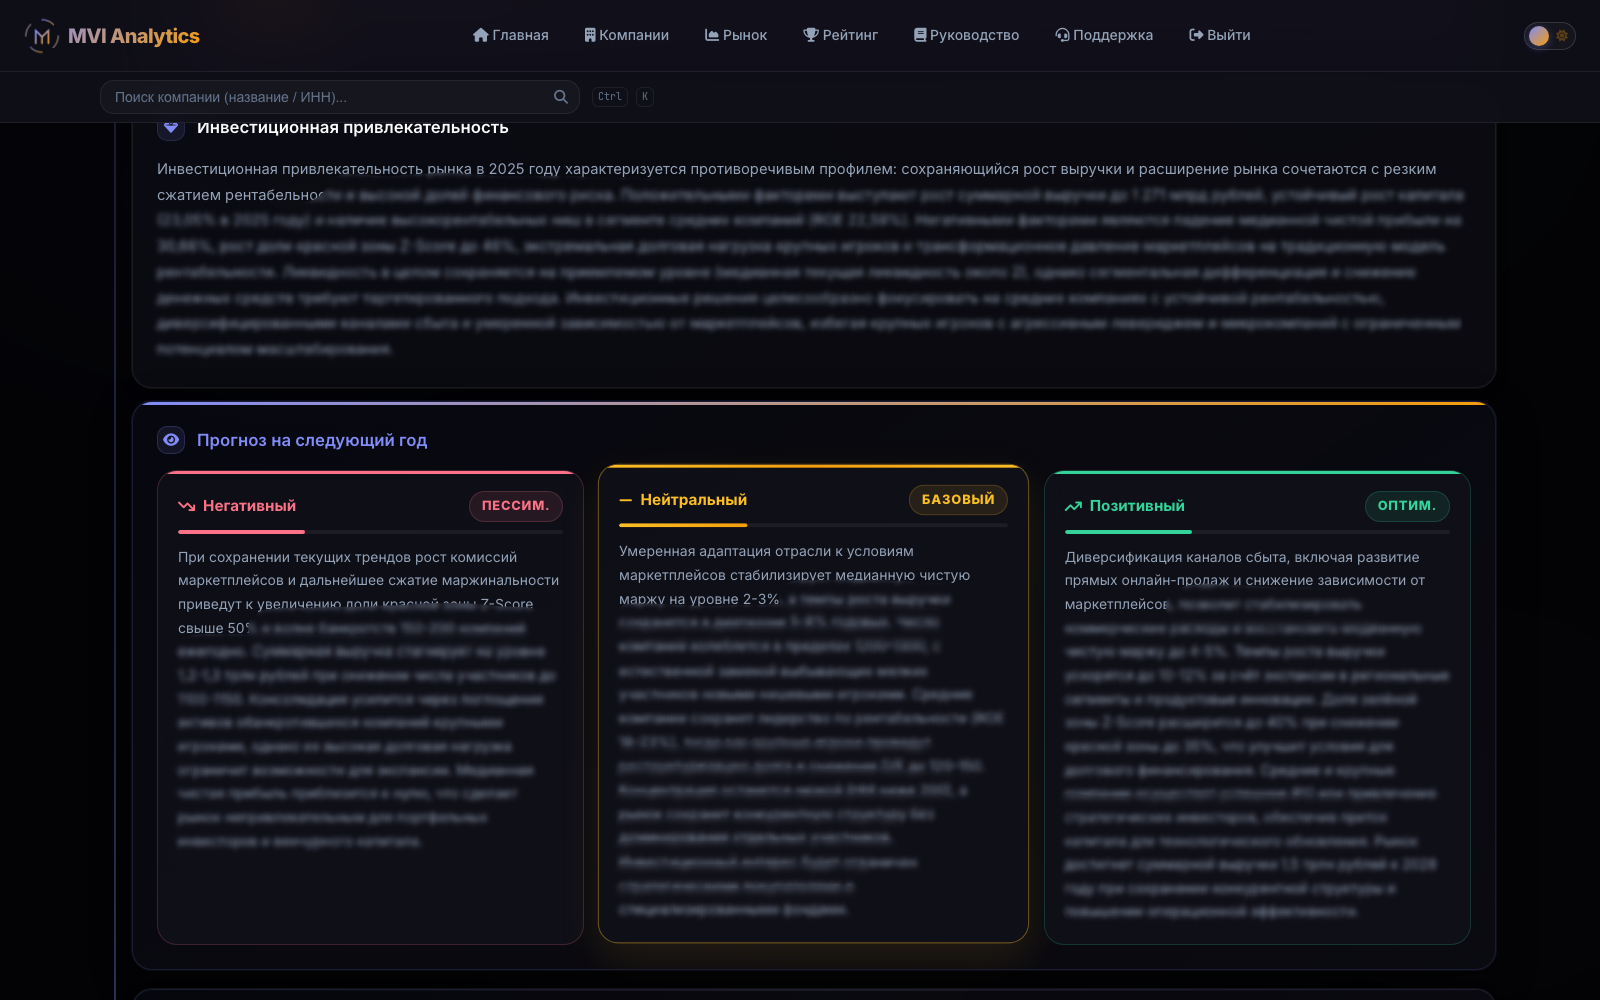The image size is (1600, 1000).
Task: Click the ОПТИМ. badge
Action: 1407,506
